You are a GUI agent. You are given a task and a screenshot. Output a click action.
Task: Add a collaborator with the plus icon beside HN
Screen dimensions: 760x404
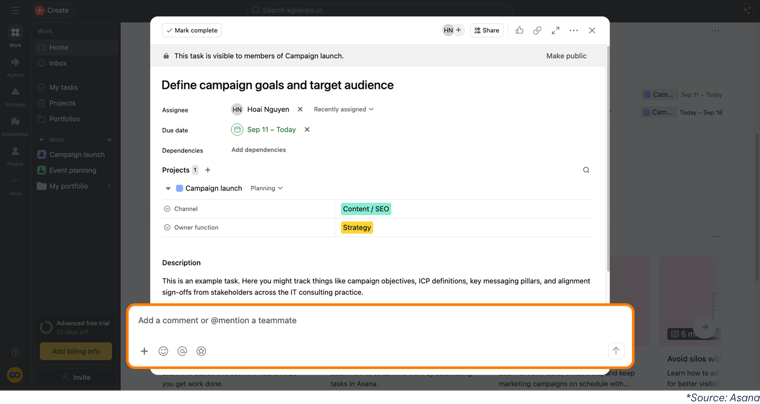[x=459, y=31]
